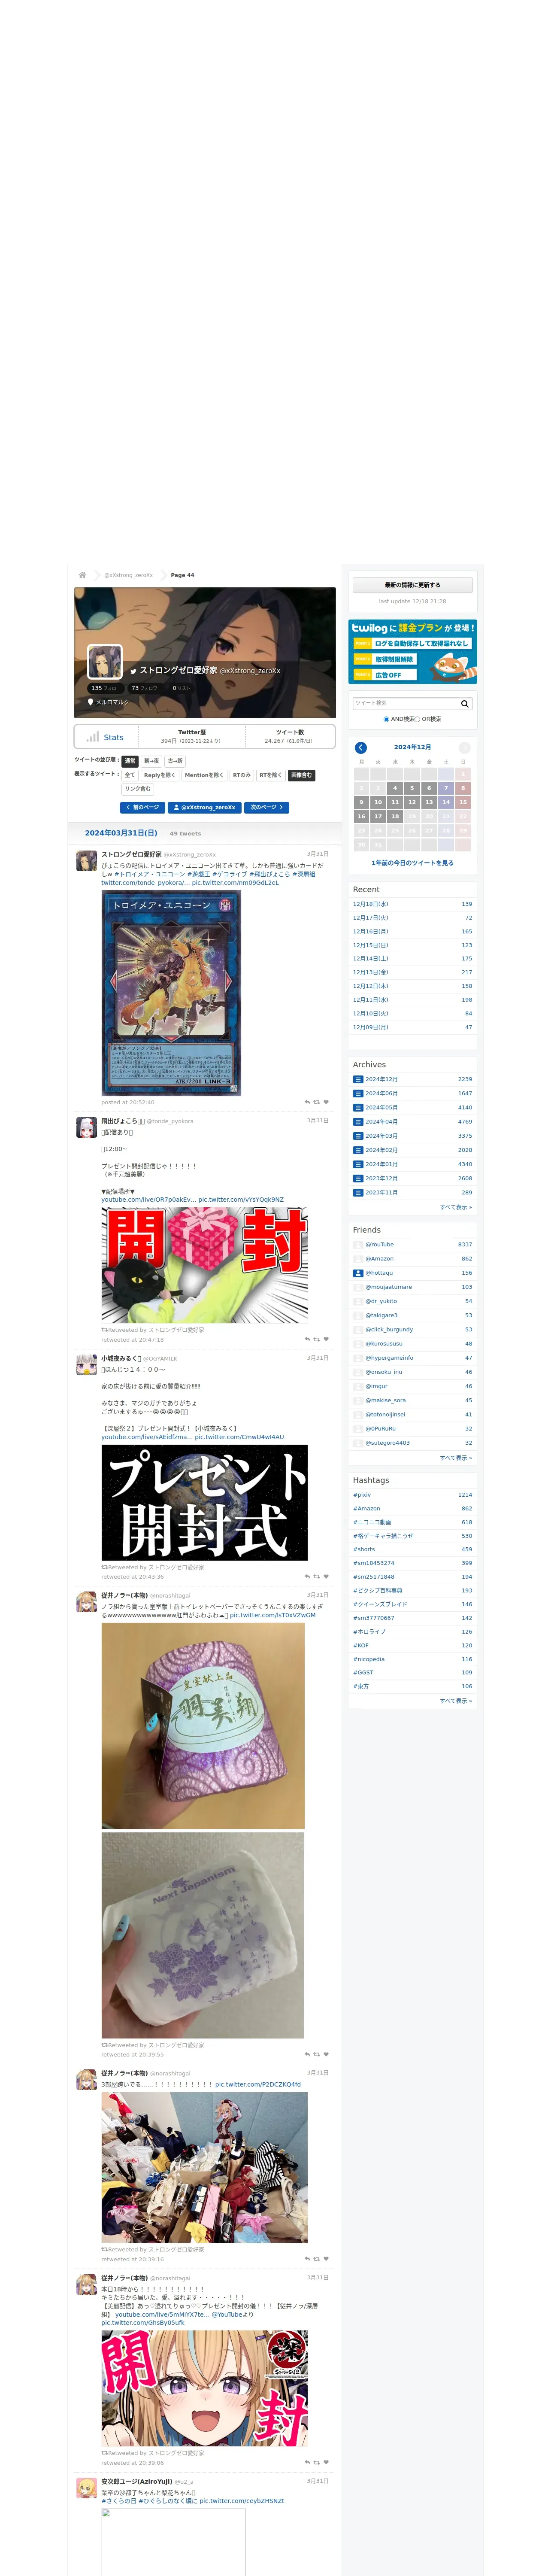Click list icon for the 2024年03月 archive
The image size is (551, 2576).
click(358, 1136)
